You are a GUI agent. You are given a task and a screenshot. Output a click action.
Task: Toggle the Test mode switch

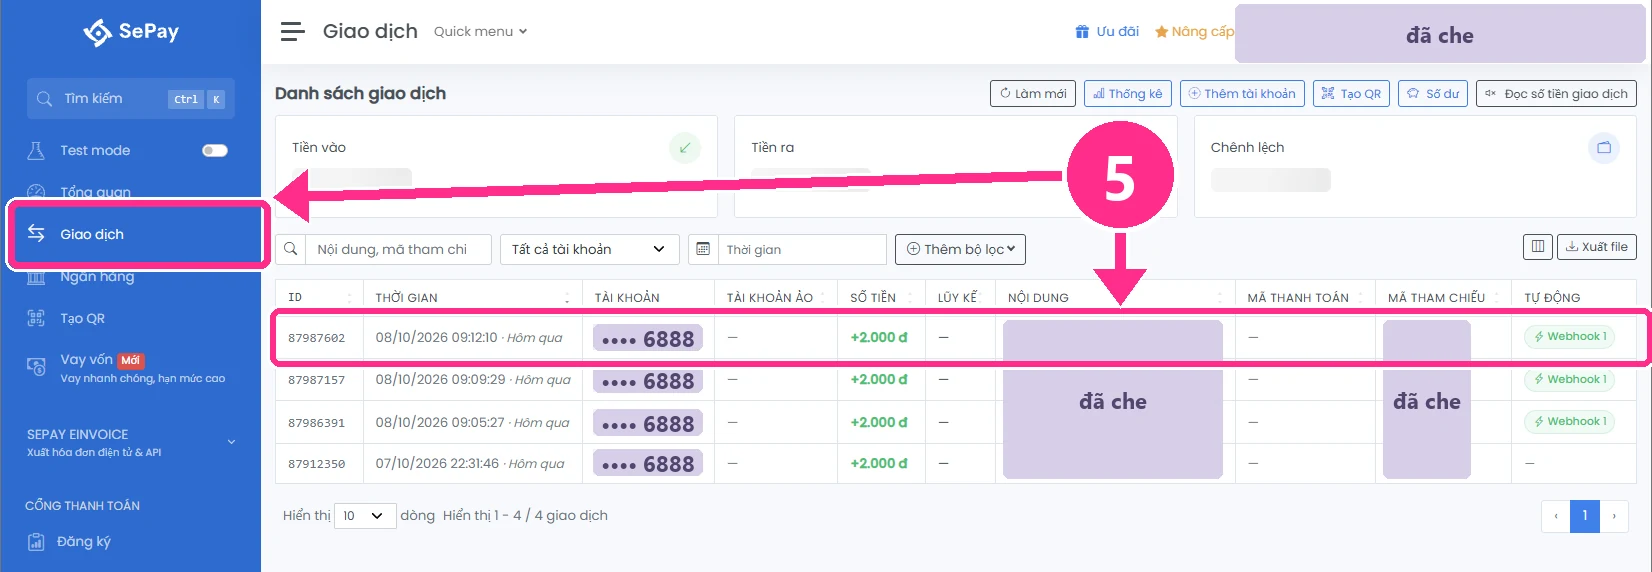click(x=215, y=151)
